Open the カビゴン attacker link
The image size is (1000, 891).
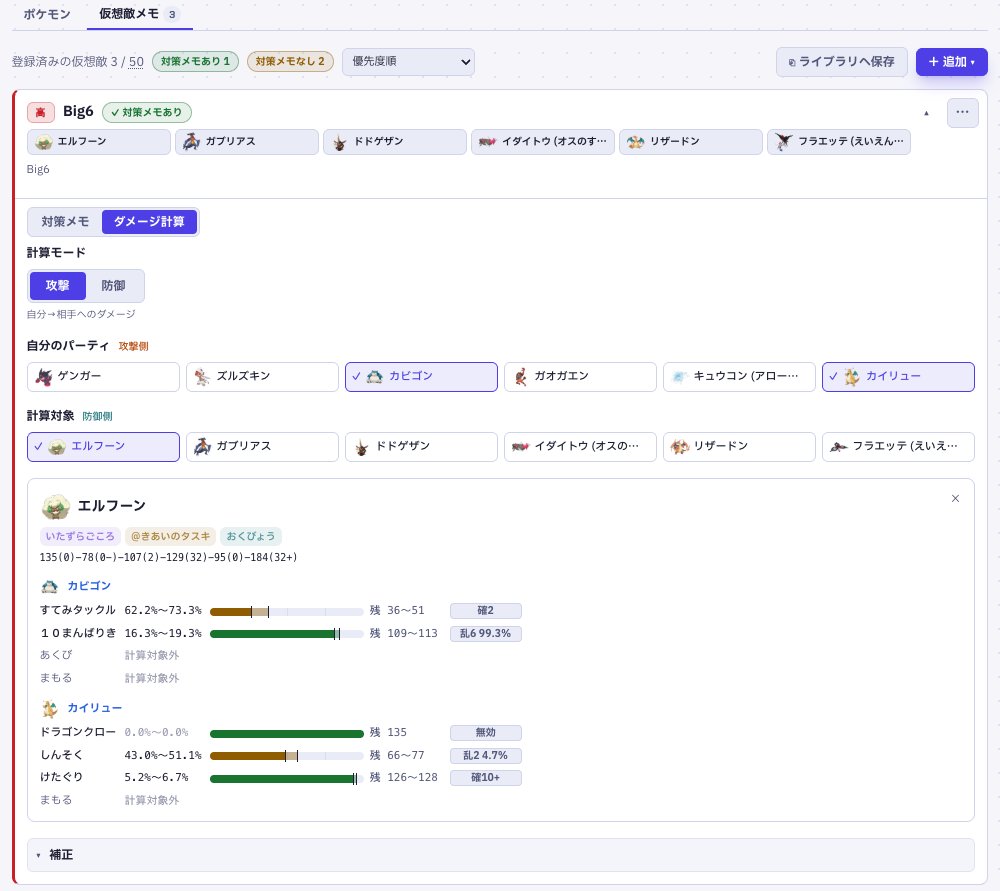tap(89, 586)
